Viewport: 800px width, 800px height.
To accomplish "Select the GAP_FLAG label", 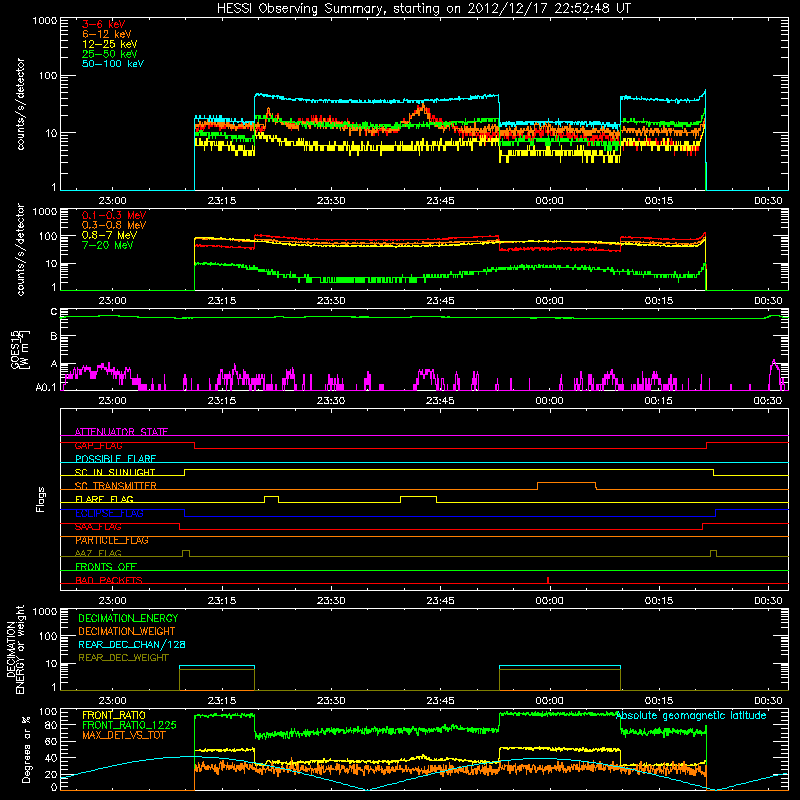I will pos(98,445).
